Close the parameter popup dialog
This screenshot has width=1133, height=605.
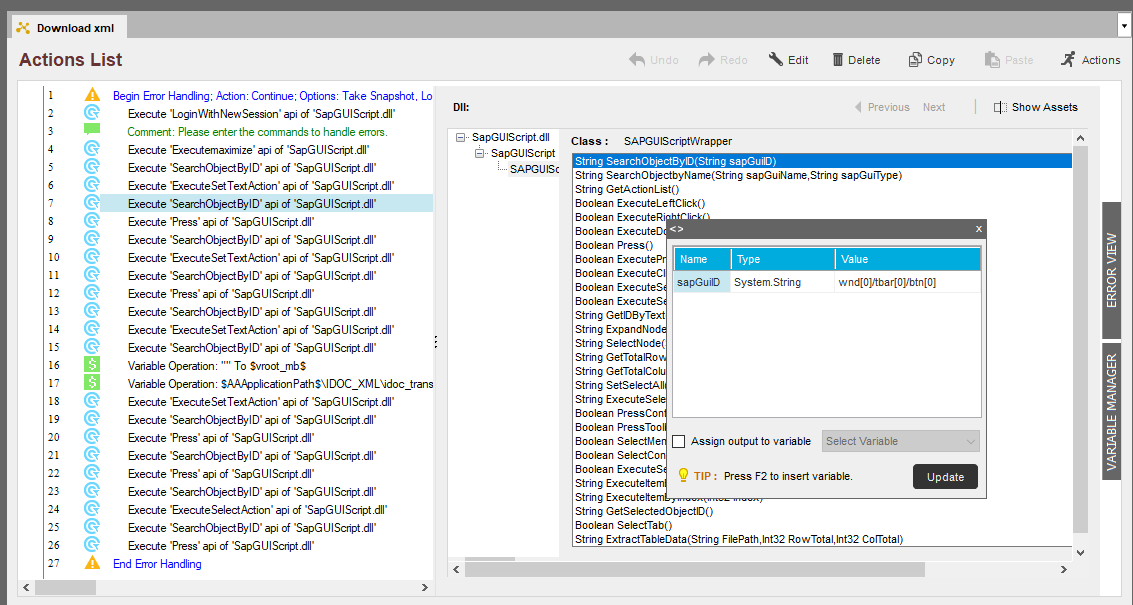pyautogui.click(x=979, y=229)
